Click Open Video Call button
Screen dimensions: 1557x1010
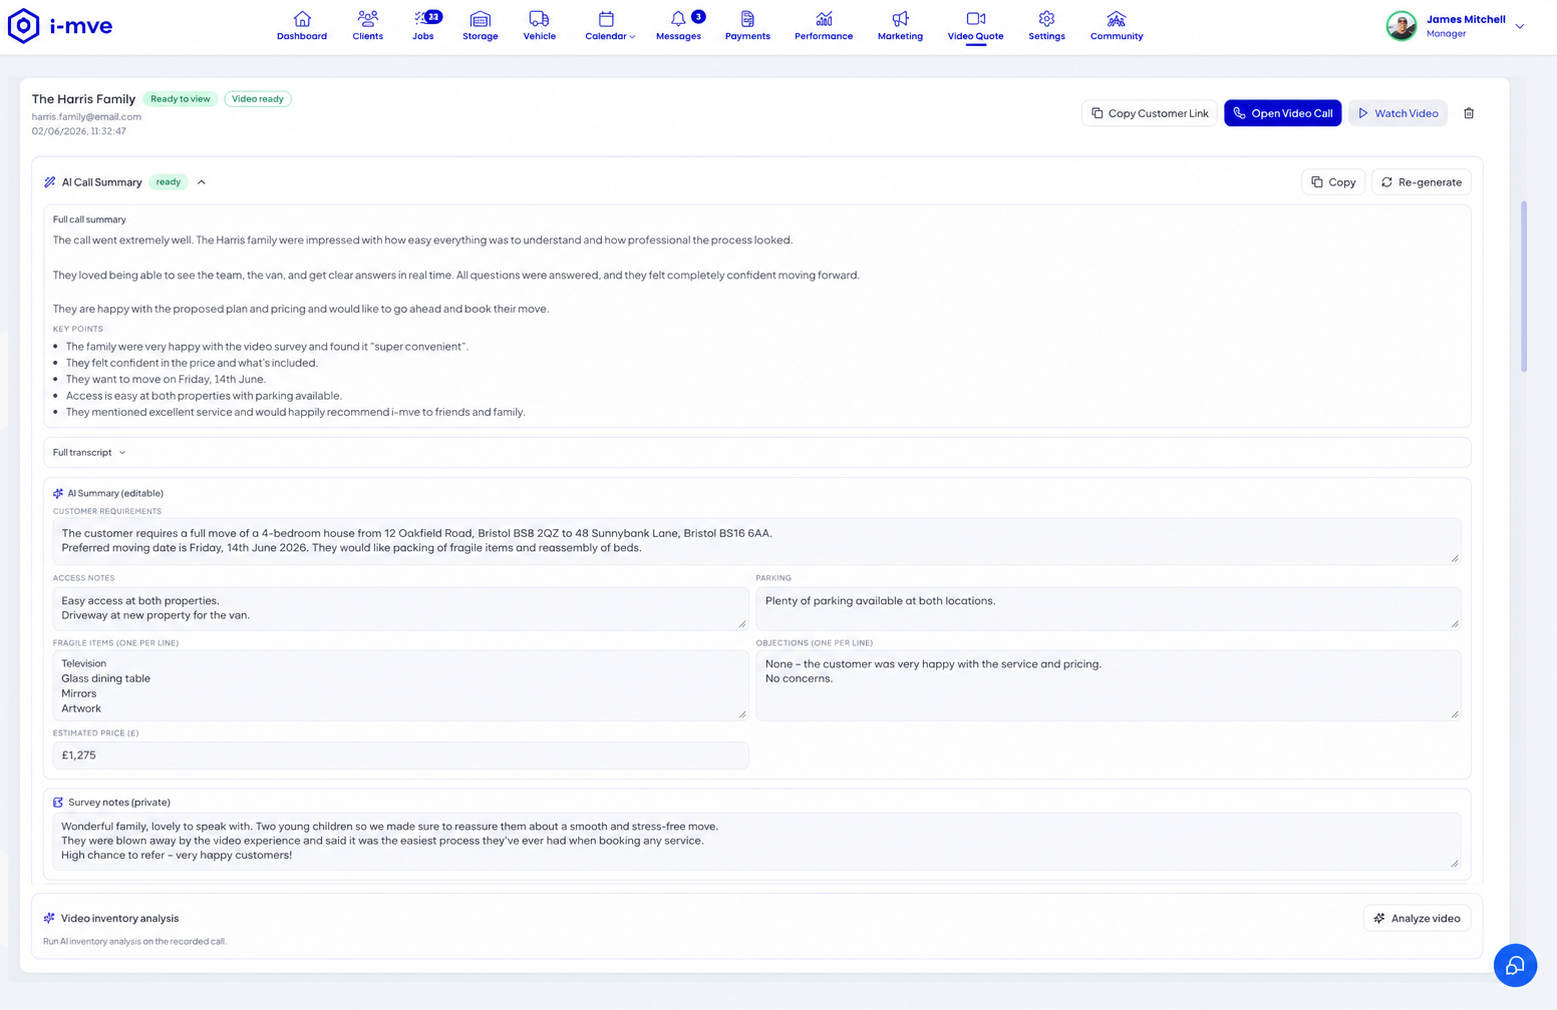click(1282, 113)
